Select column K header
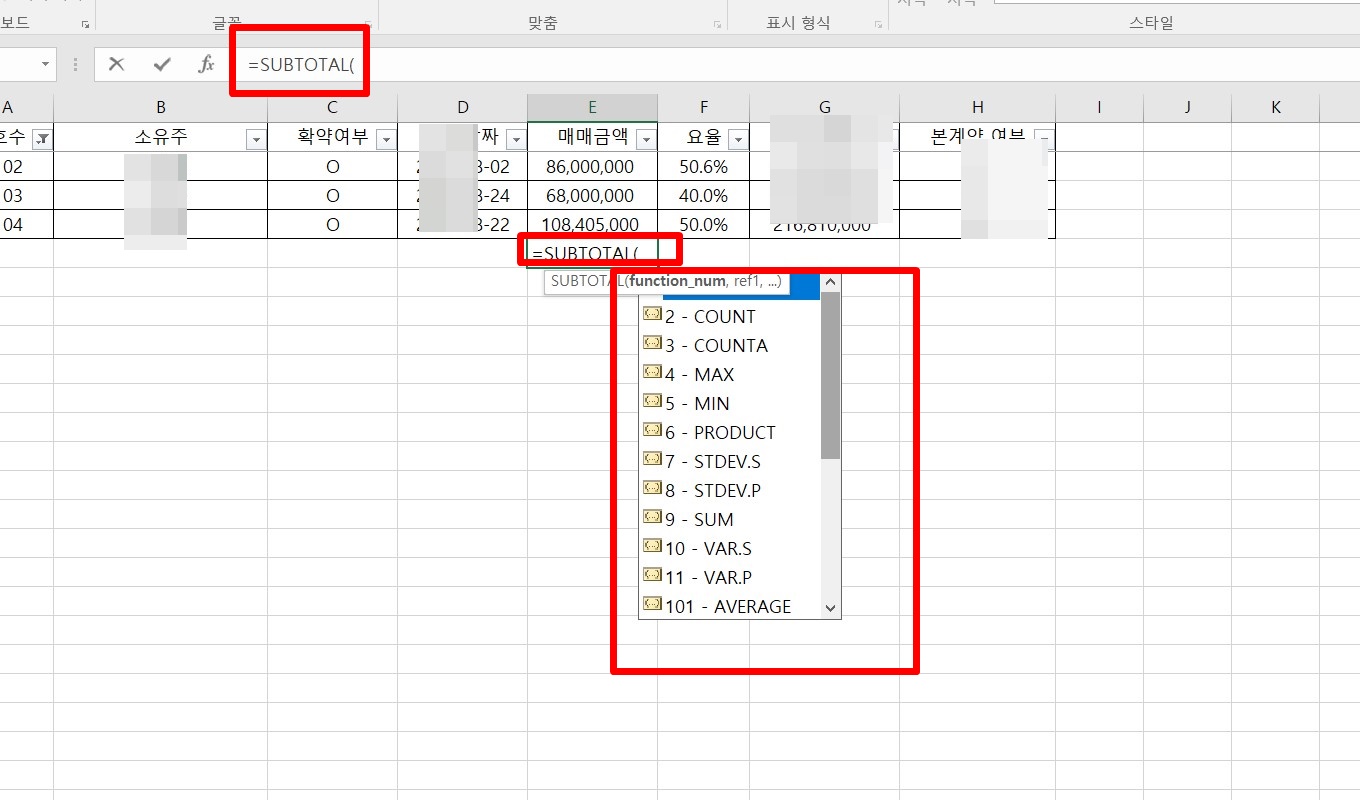 pos(1275,108)
